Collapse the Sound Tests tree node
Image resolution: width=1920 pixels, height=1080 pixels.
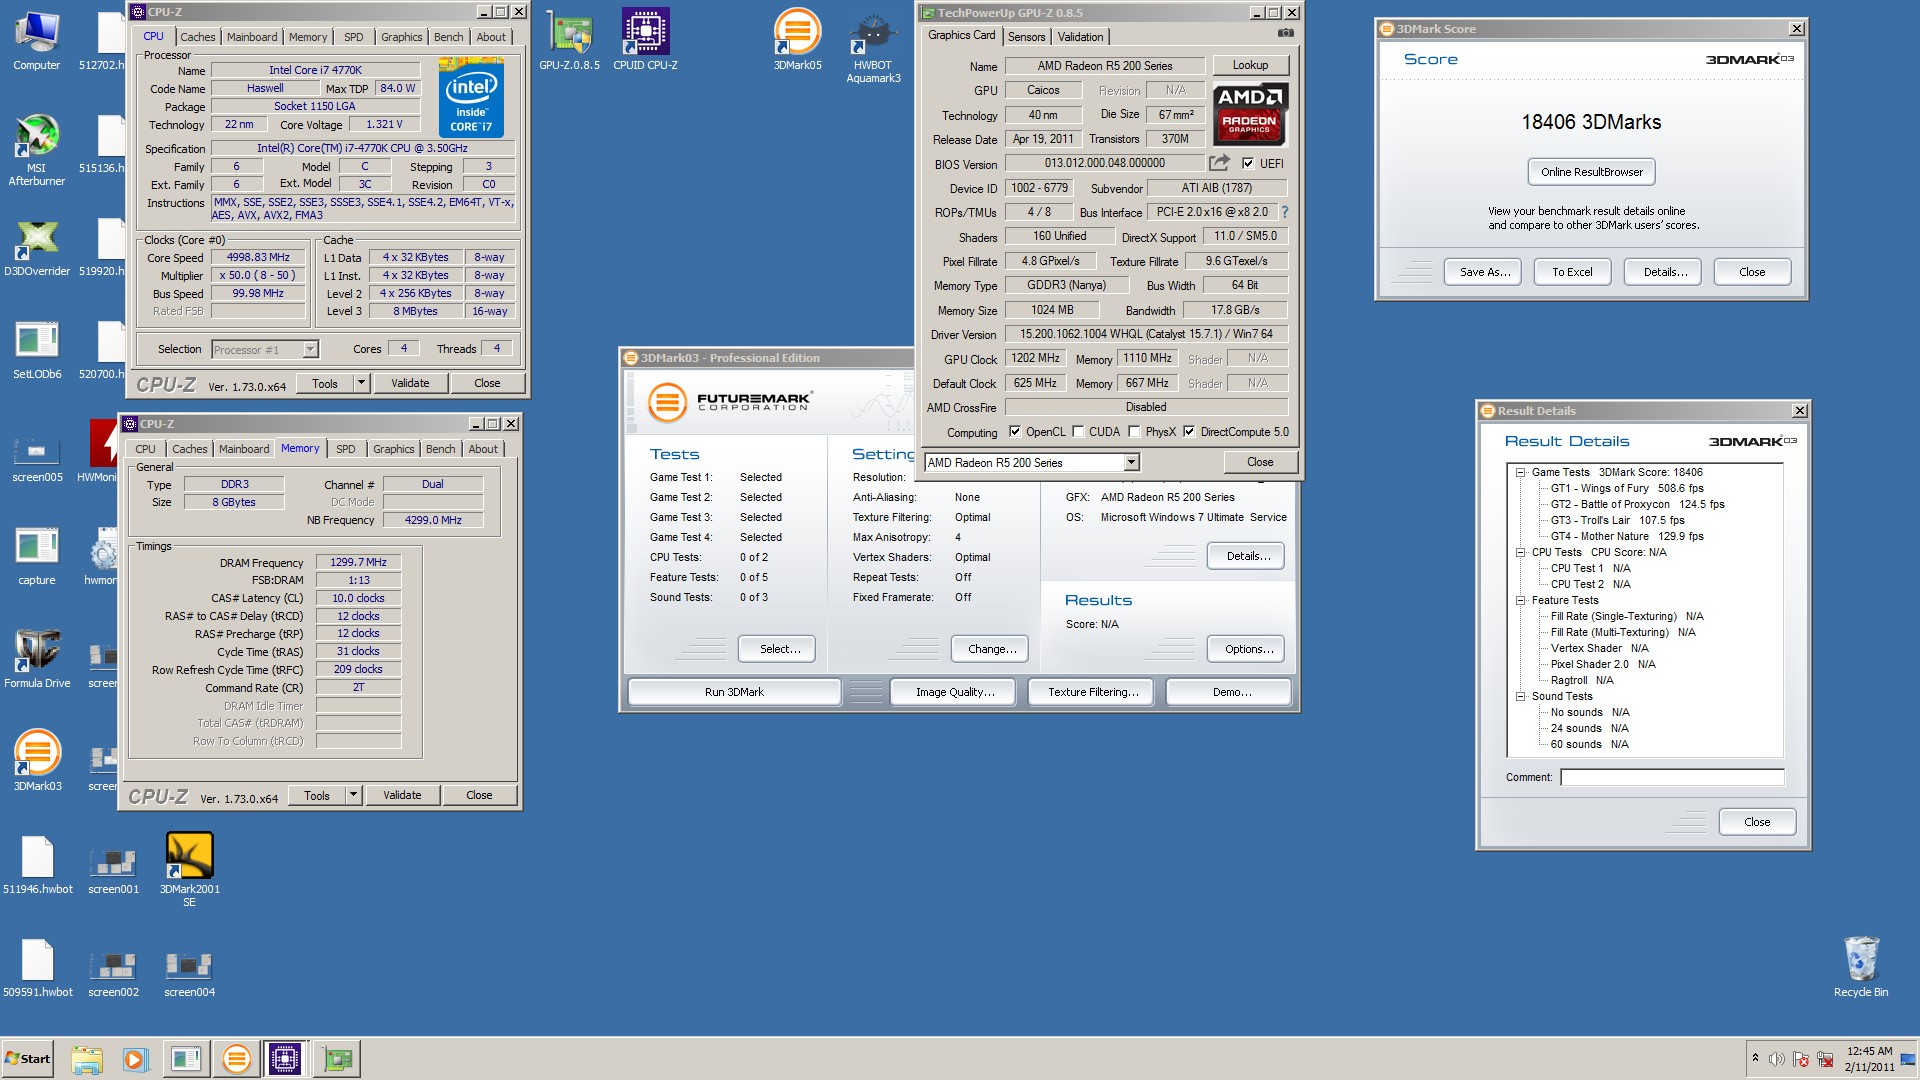[1520, 696]
